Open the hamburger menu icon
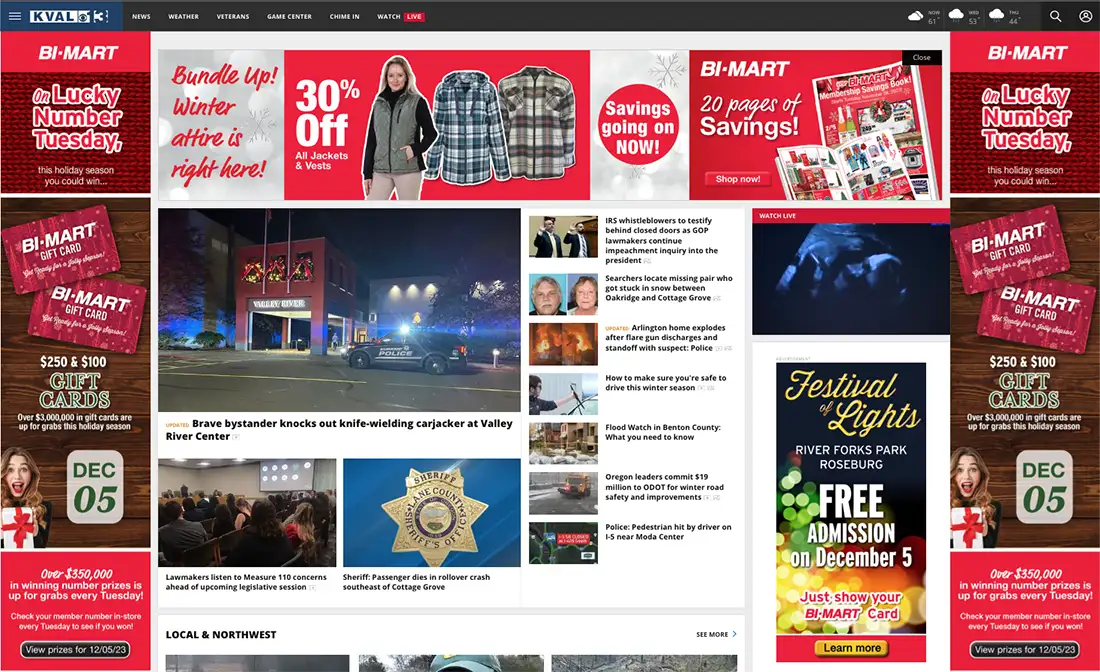The width and height of the screenshot is (1100, 672). coord(15,16)
